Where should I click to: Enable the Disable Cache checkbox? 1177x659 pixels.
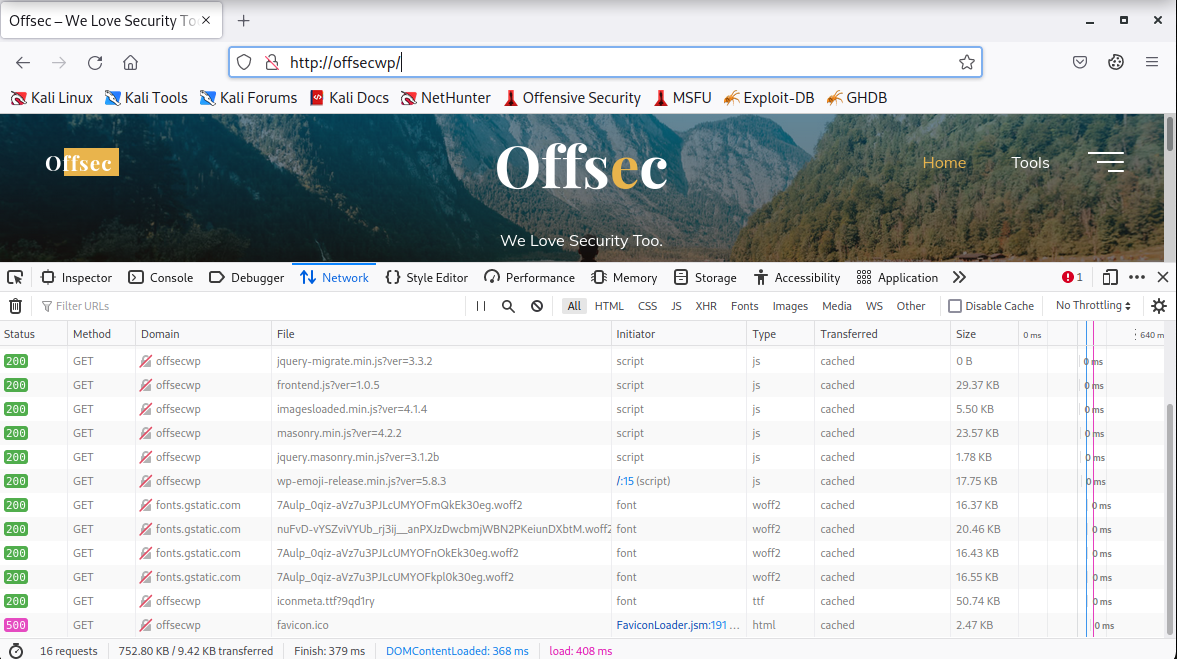(x=955, y=306)
